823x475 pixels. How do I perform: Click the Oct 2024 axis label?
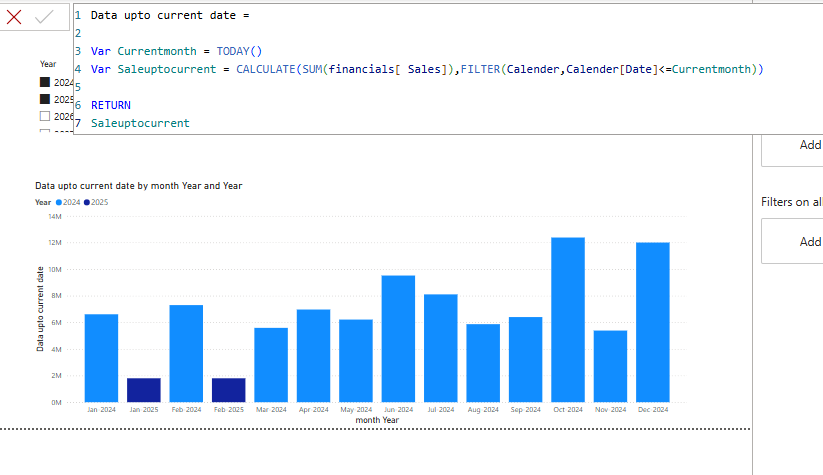[568, 409]
